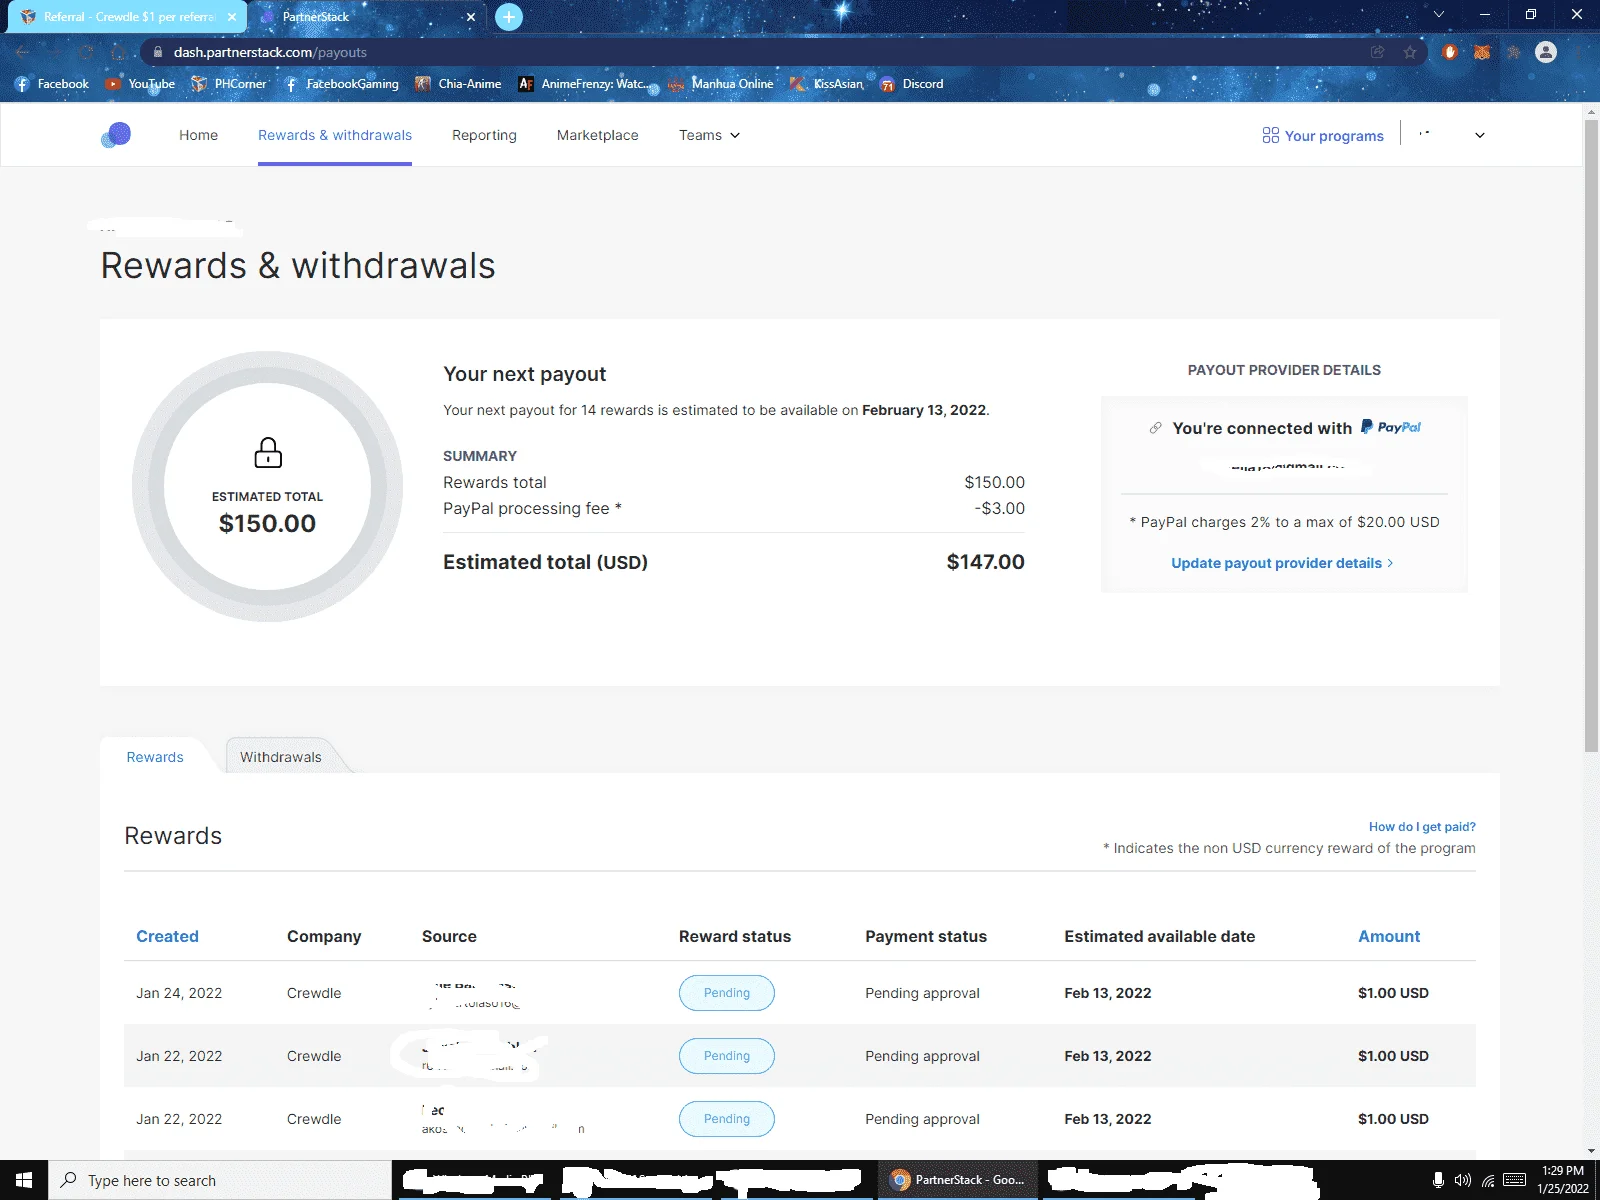Open the Windows Start menu
The width and height of the screenshot is (1600, 1200).
[x=24, y=1180]
